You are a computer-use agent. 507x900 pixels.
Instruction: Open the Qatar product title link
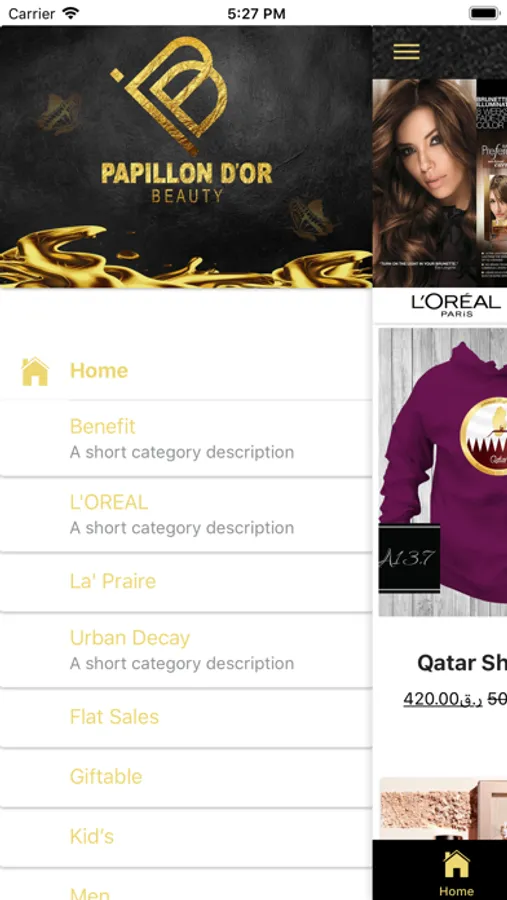pos(462,663)
